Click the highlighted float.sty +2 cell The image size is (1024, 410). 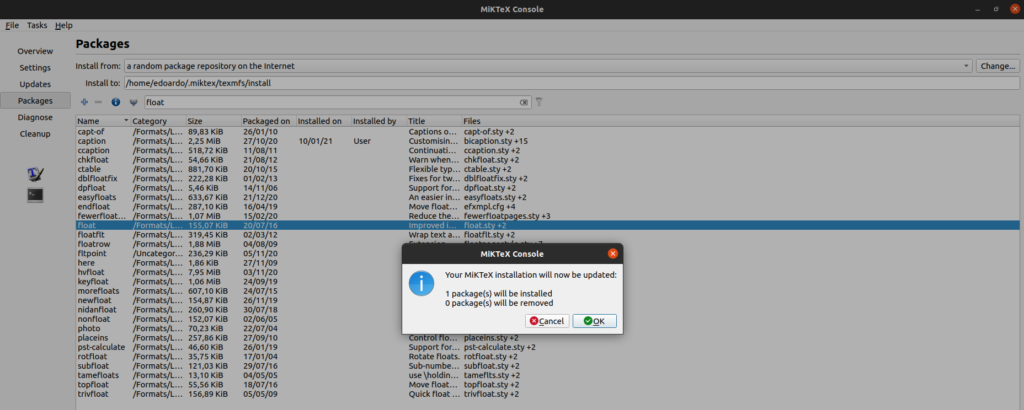pyautogui.click(x=485, y=225)
